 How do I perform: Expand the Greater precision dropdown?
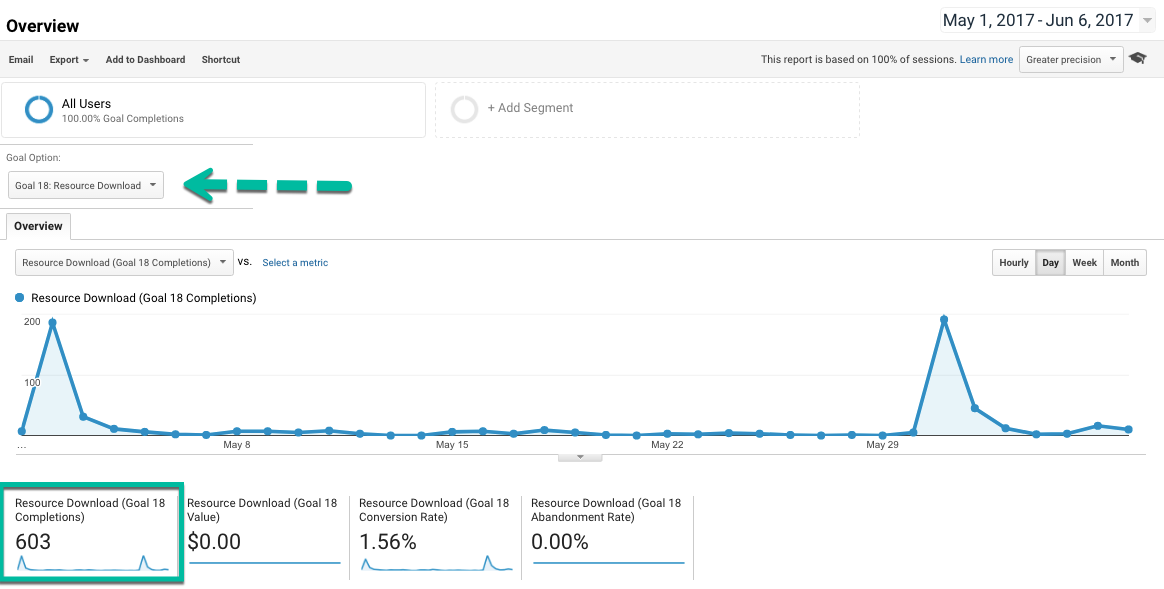(1070, 60)
